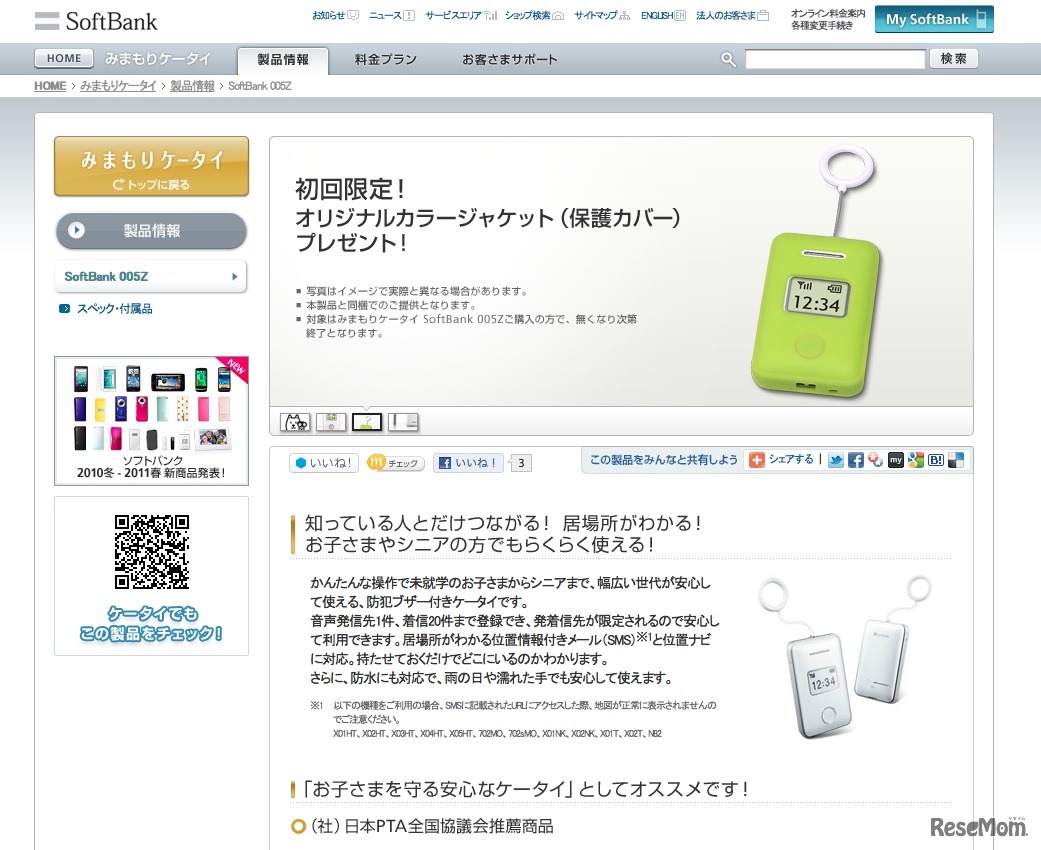Click ケータイでもこの製品をチェック text
This screenshot has height=850, width=1041.
point(151,624)
